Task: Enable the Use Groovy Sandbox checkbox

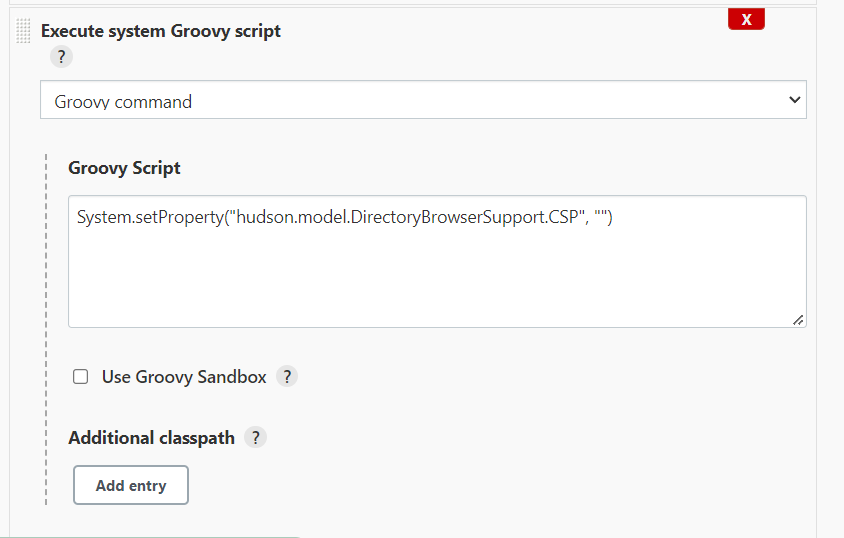Action: click(x=80, y=377)
